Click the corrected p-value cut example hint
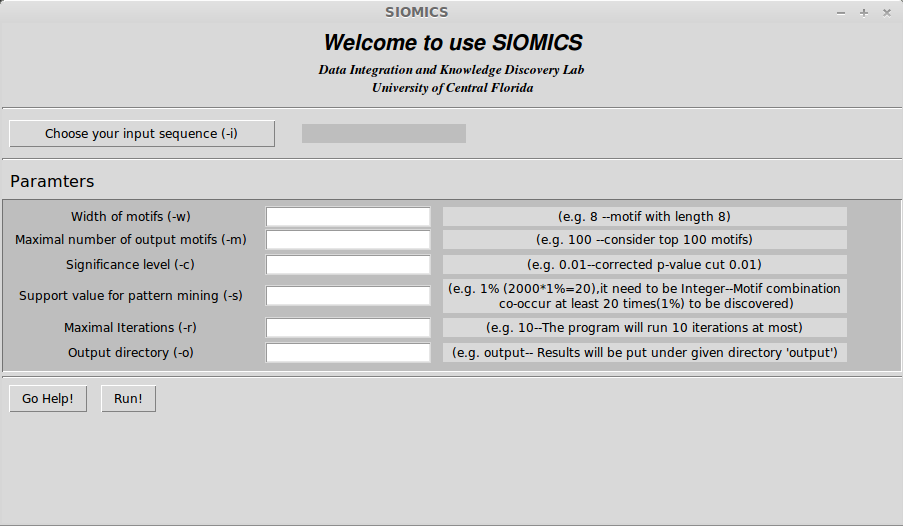The height and width of the screenshot is (526, 903). 644,264
